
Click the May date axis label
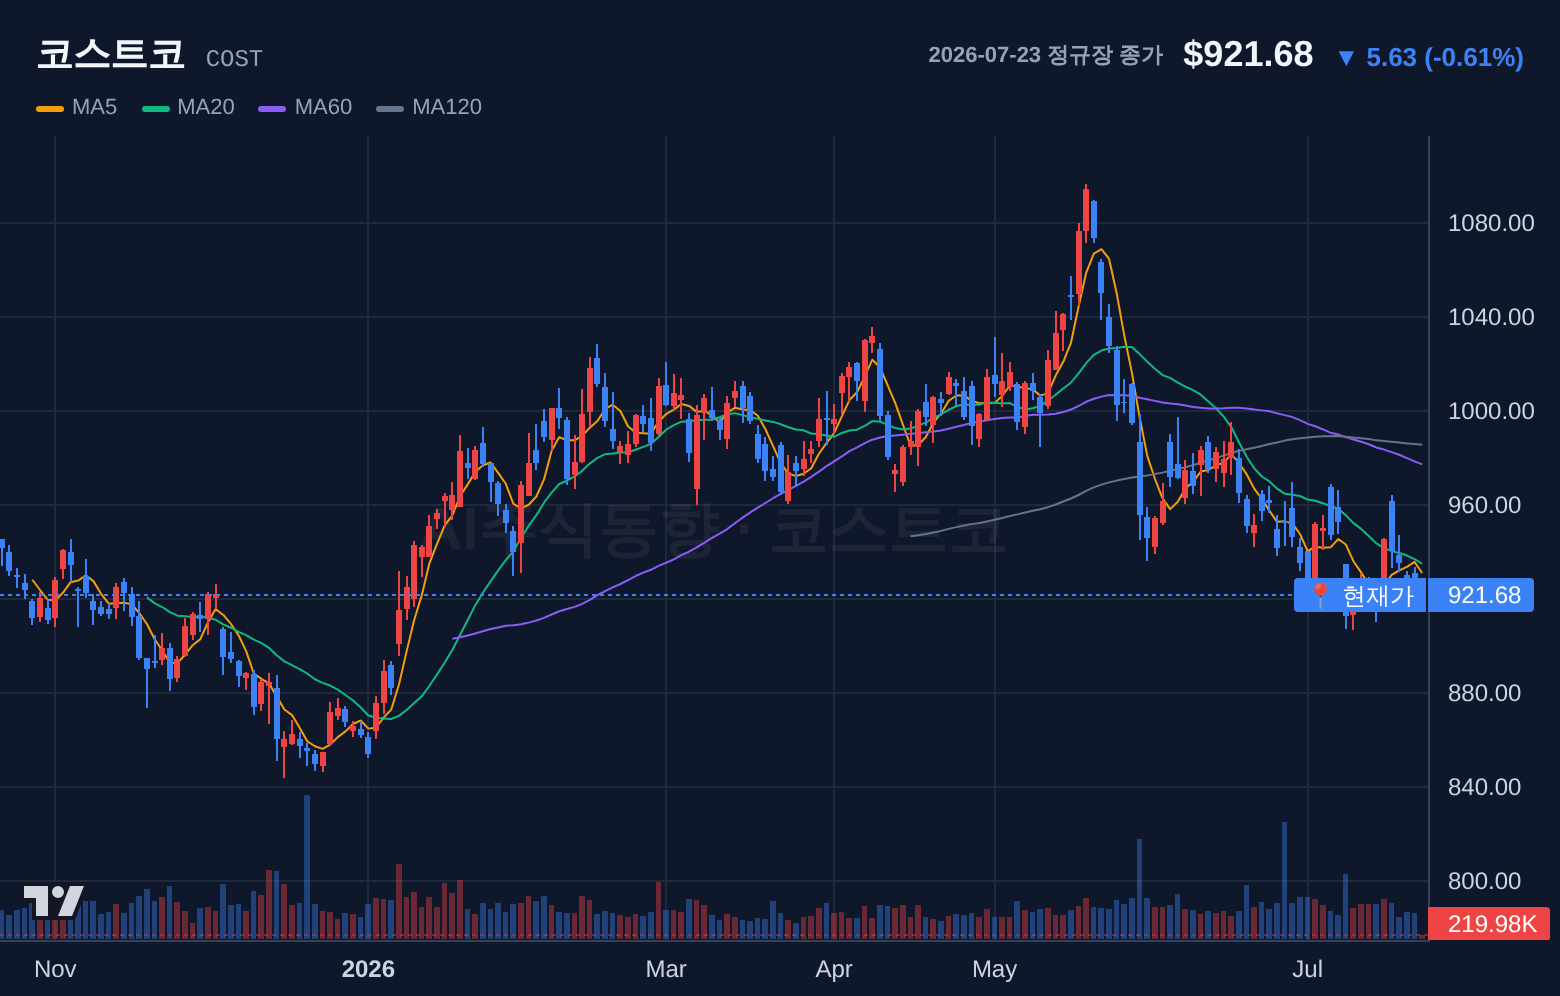(x=994, y=969)
